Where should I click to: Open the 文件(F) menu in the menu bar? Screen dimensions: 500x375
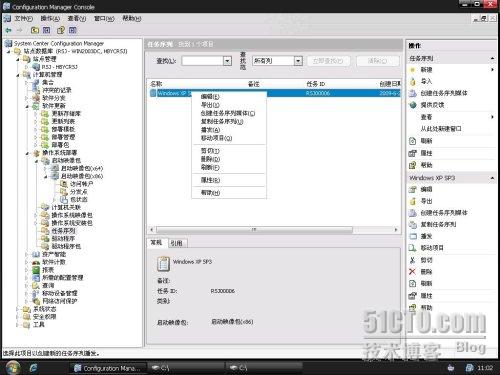(x=23, y=19)
